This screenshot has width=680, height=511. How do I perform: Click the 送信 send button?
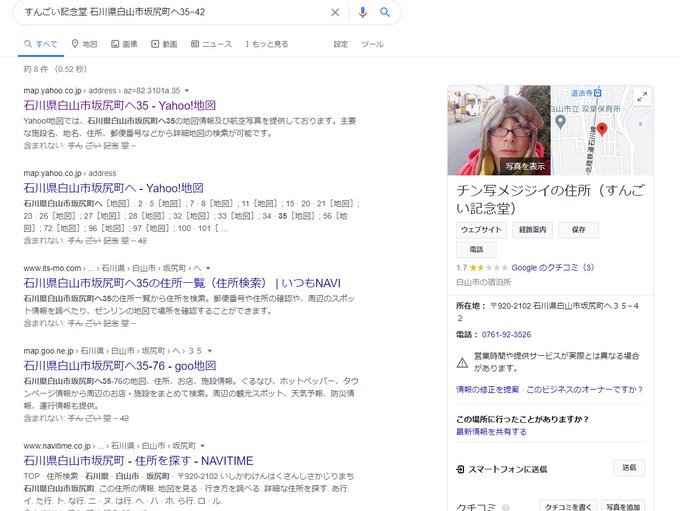coord(629,468)
